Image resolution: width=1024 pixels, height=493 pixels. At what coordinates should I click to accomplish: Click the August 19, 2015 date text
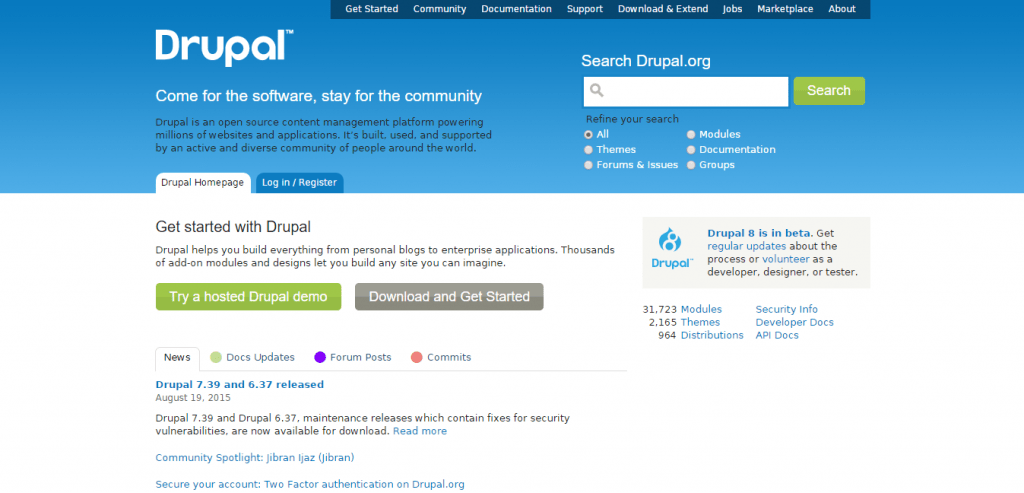(x=193, y=398)
